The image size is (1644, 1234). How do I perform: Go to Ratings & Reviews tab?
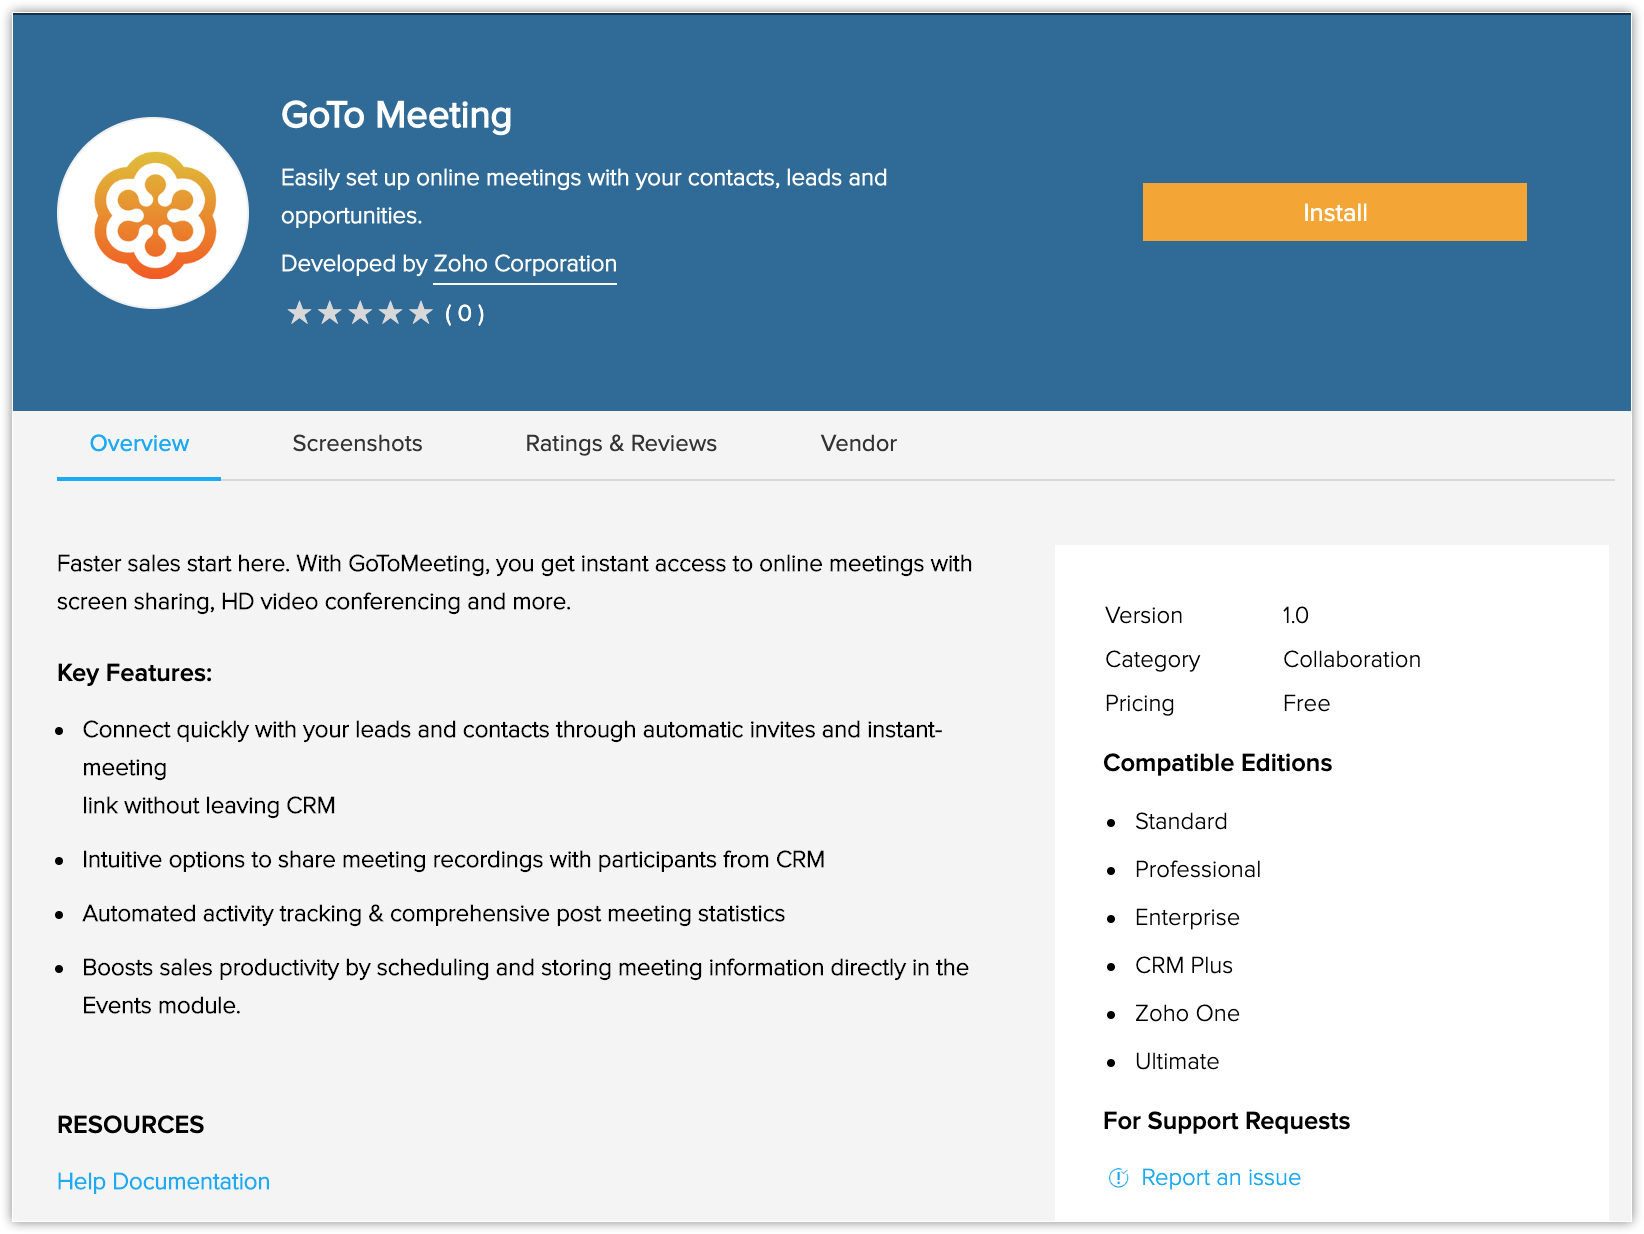(621, 444)
